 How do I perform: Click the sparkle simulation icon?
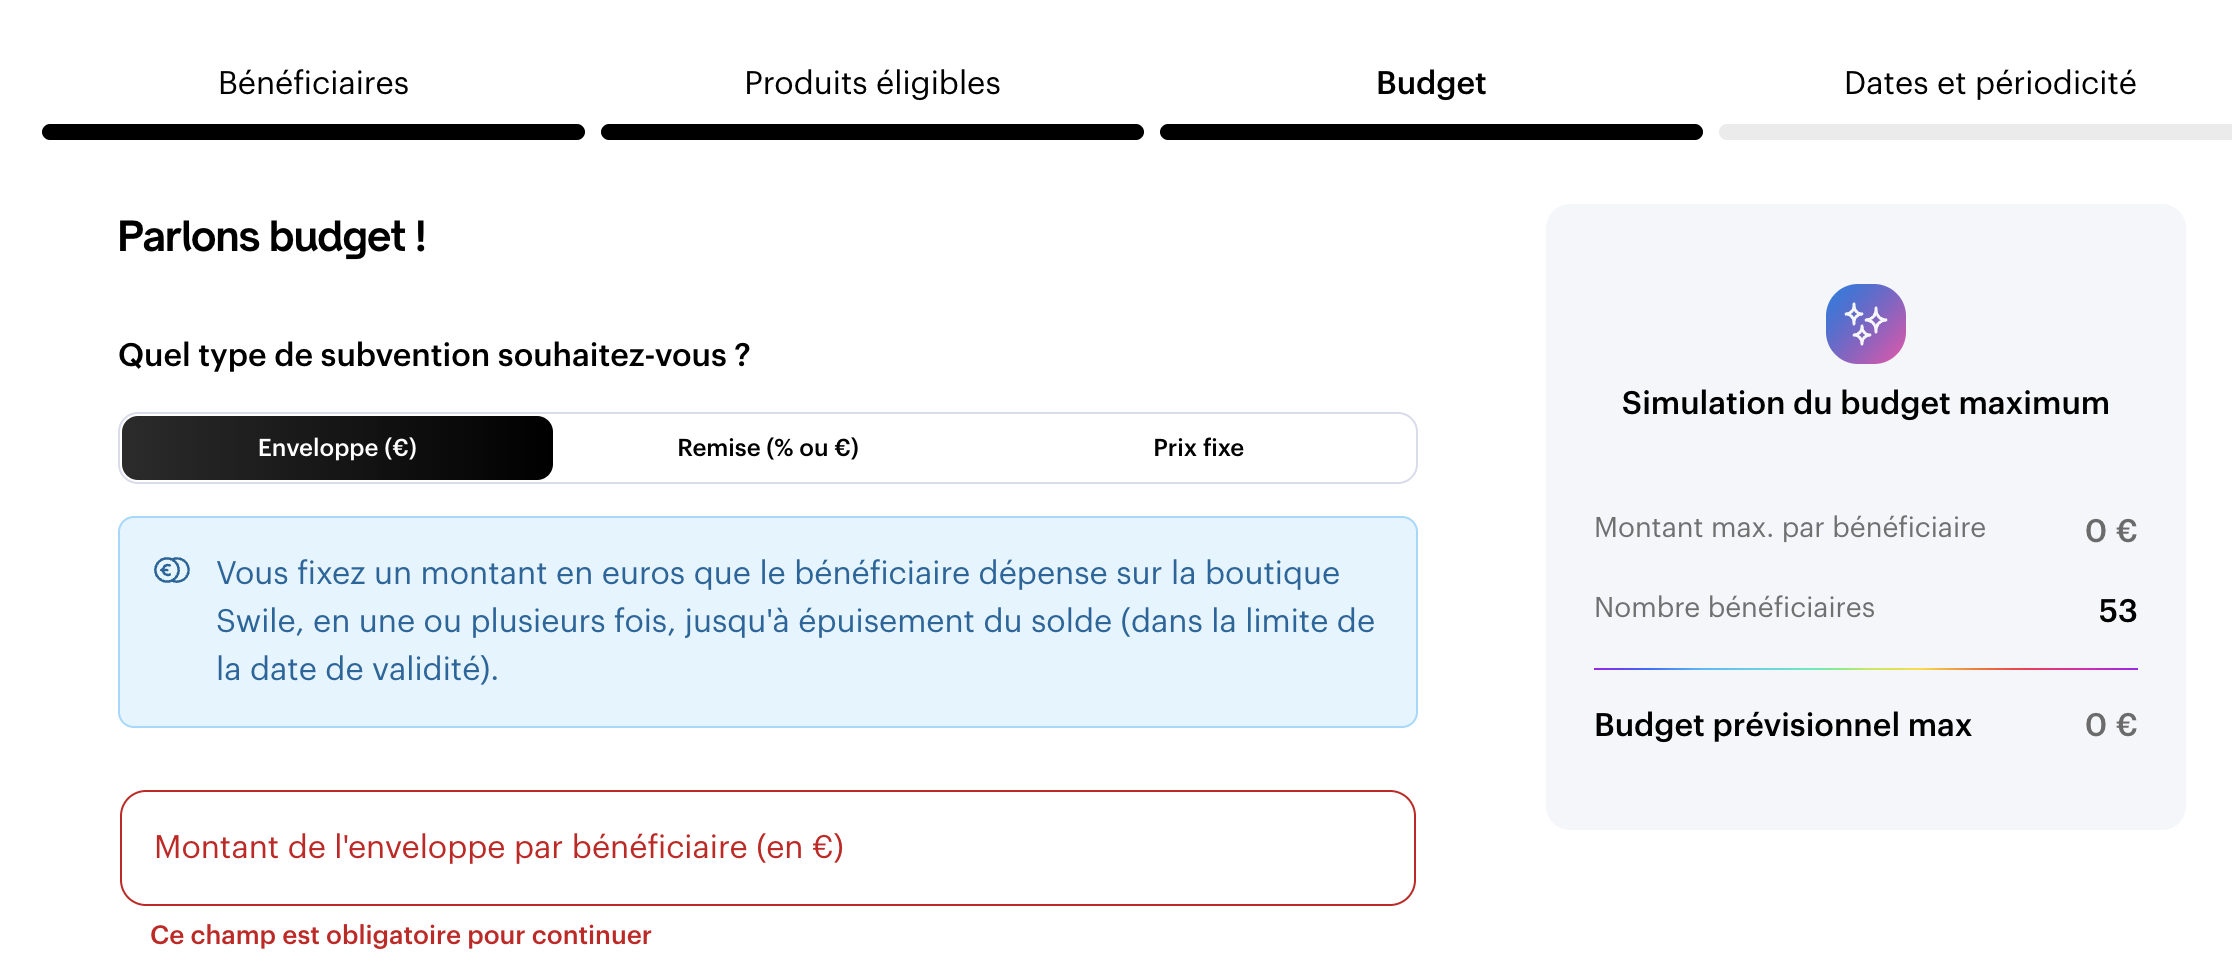point(1865,324)
